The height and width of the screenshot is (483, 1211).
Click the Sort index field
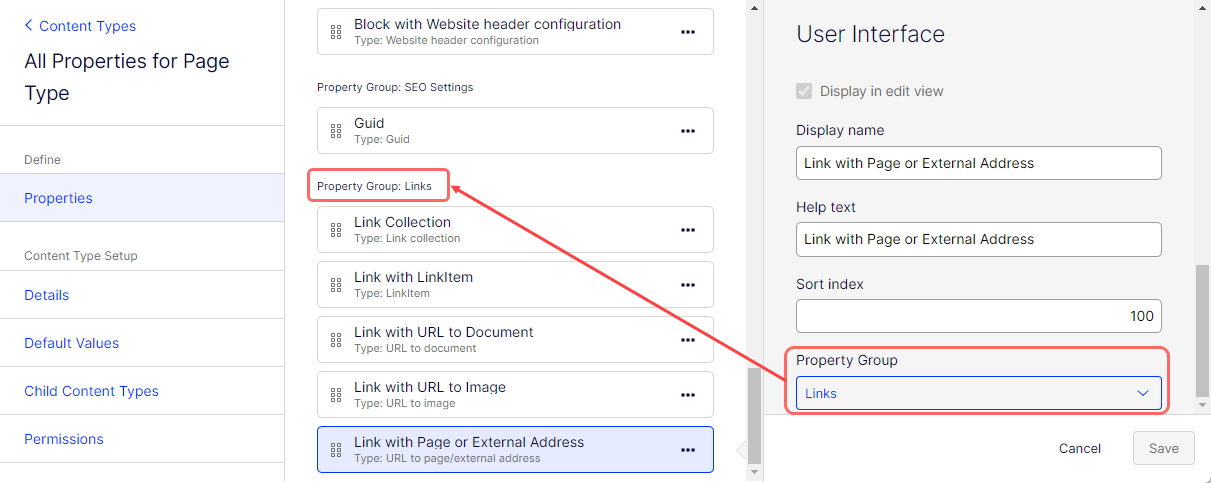point(979,316)
